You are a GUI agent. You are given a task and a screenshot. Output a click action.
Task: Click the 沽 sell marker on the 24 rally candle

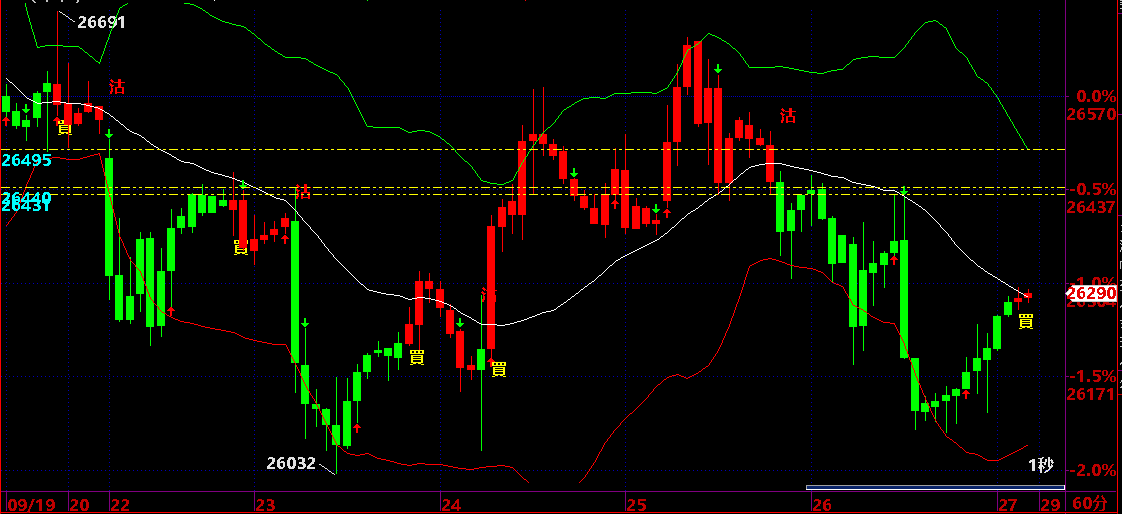point(489,295)
